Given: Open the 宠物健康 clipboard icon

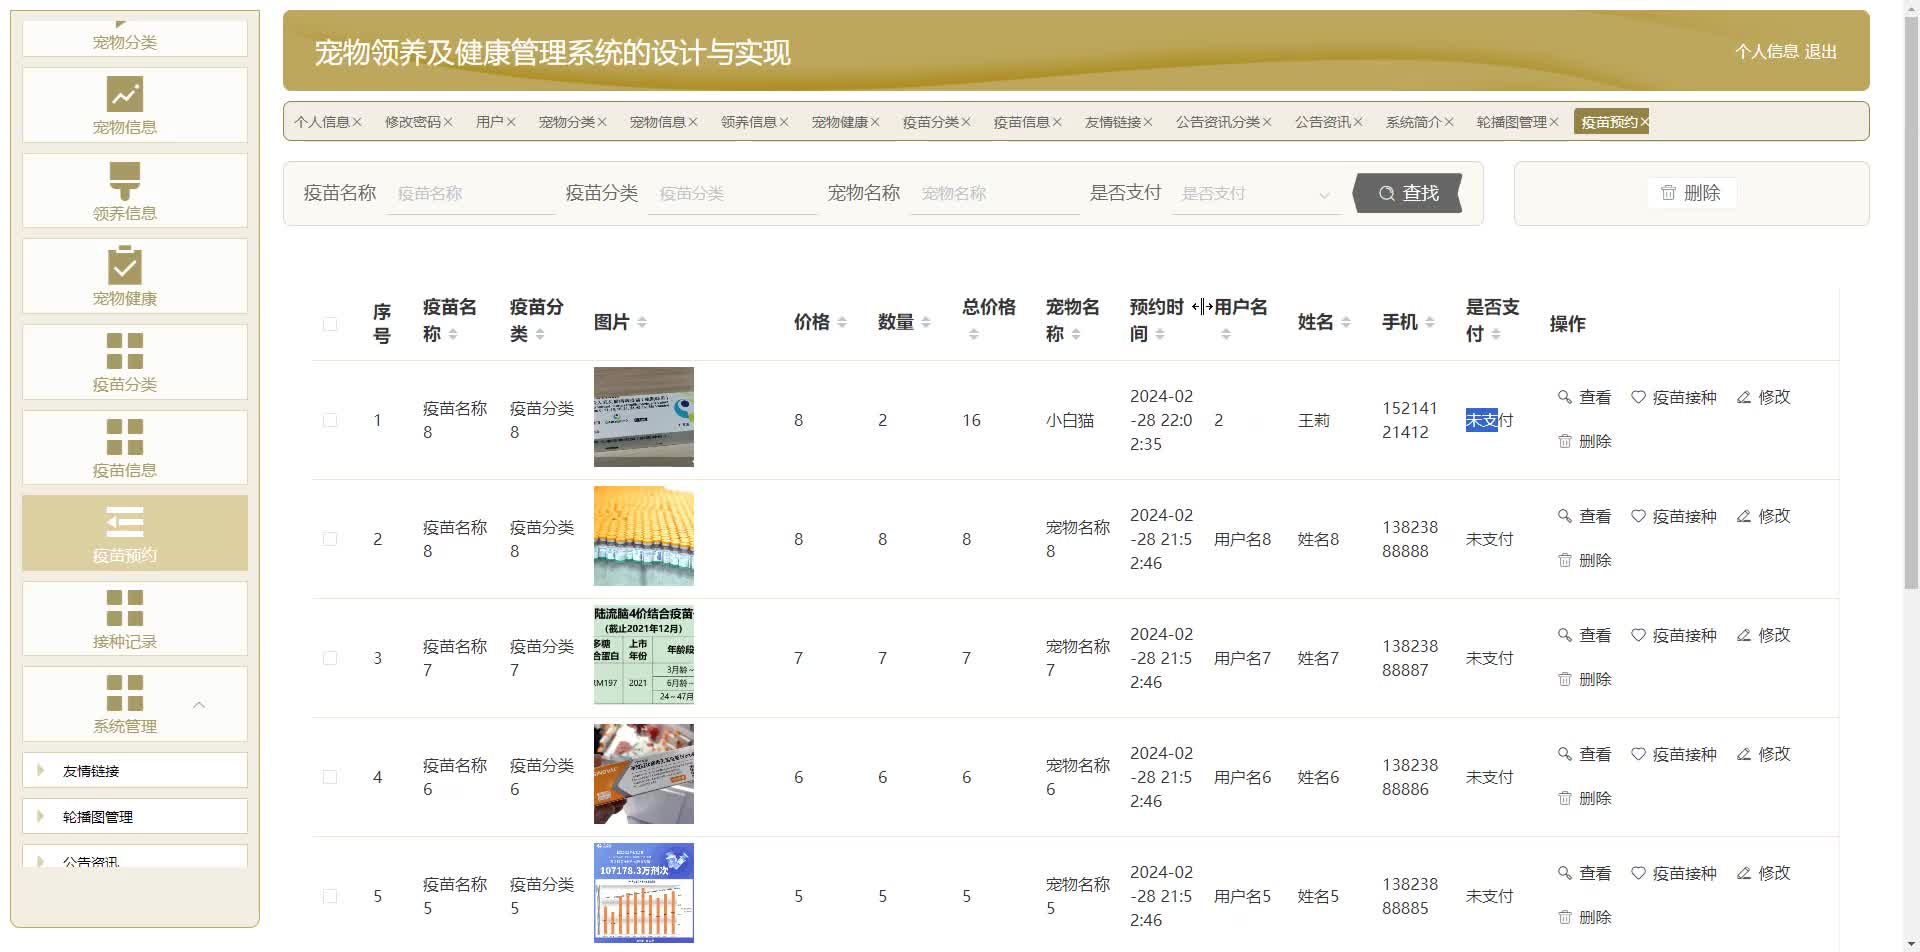Looking at the screenshot, I should [125, 266].
